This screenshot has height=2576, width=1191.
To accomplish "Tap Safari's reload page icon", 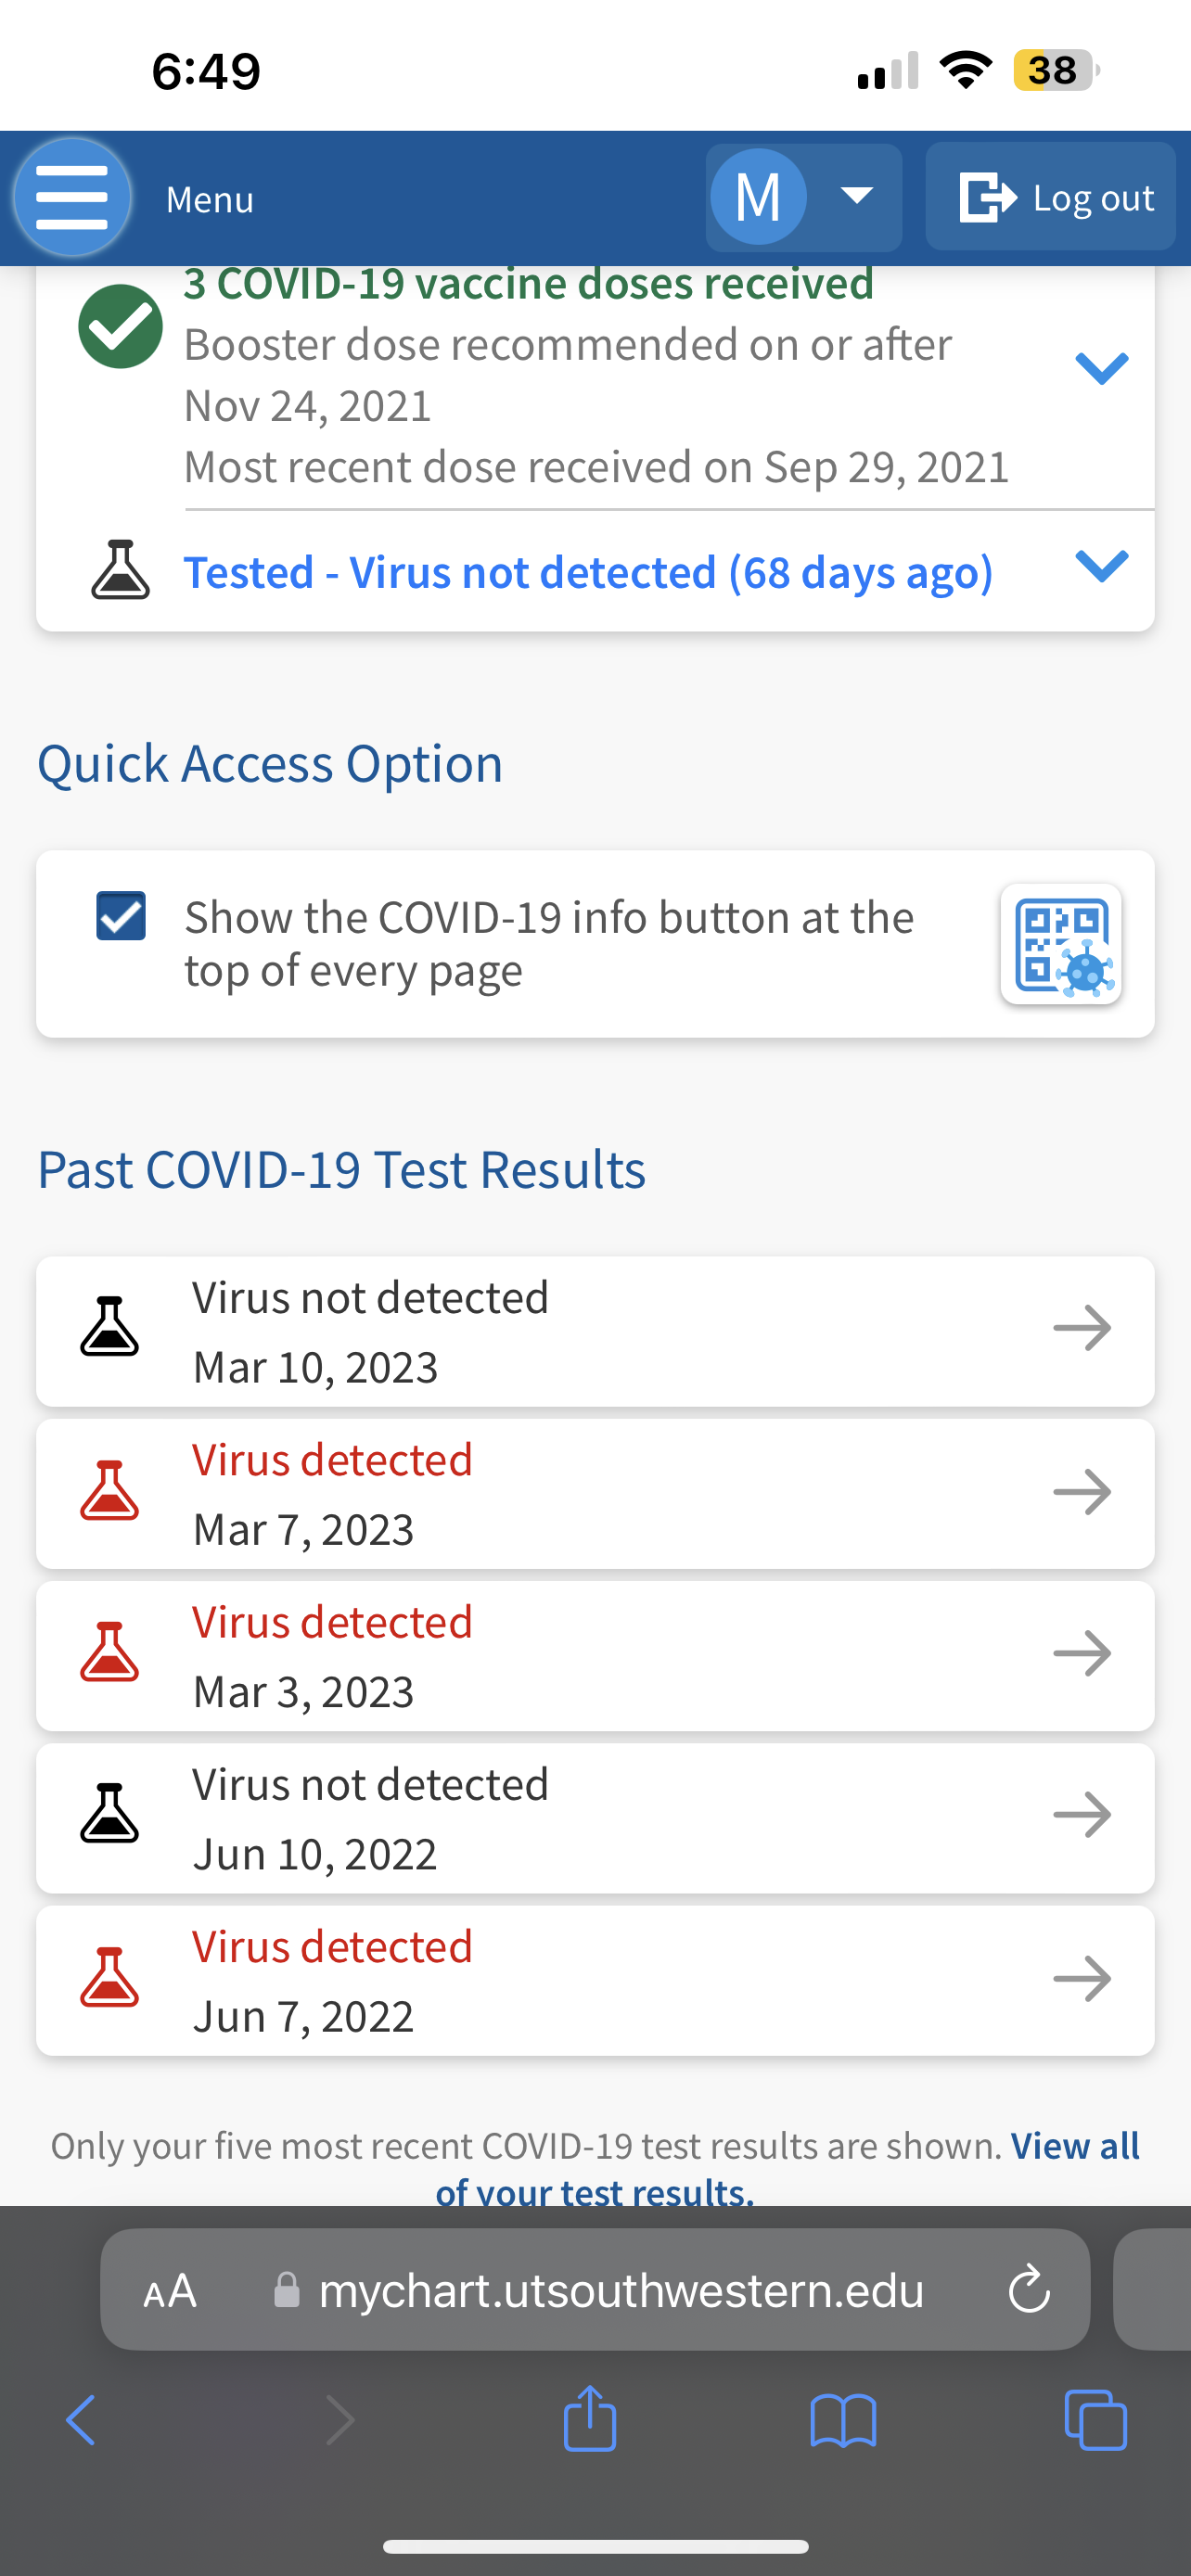I will [1029, 2290].
